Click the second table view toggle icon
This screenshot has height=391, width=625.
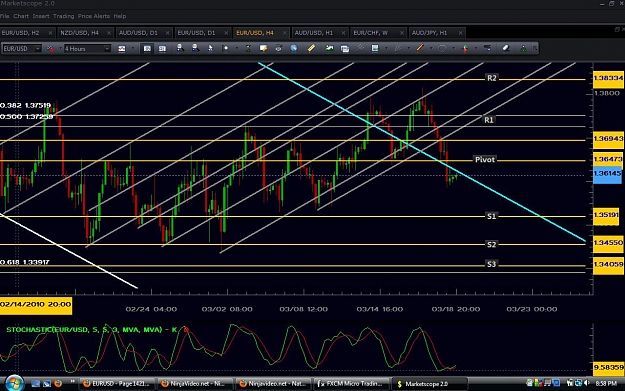click(x=162, y=49)
